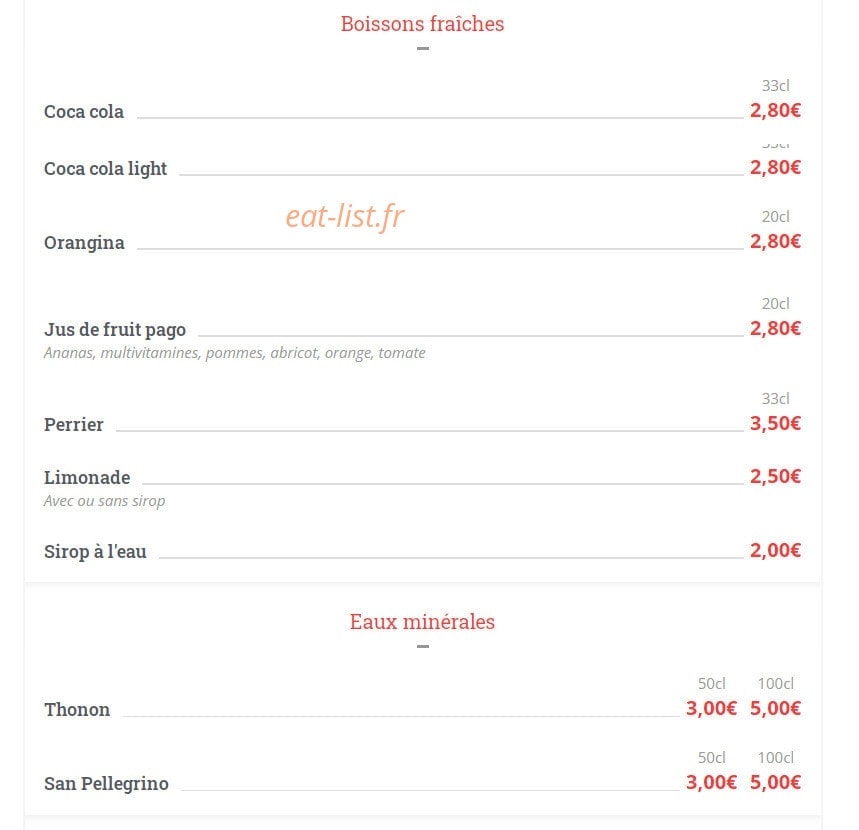Screen dimensions: 859x830
Task: Click the Perrier 3,50€ price
Action: [x=775, y=423]
